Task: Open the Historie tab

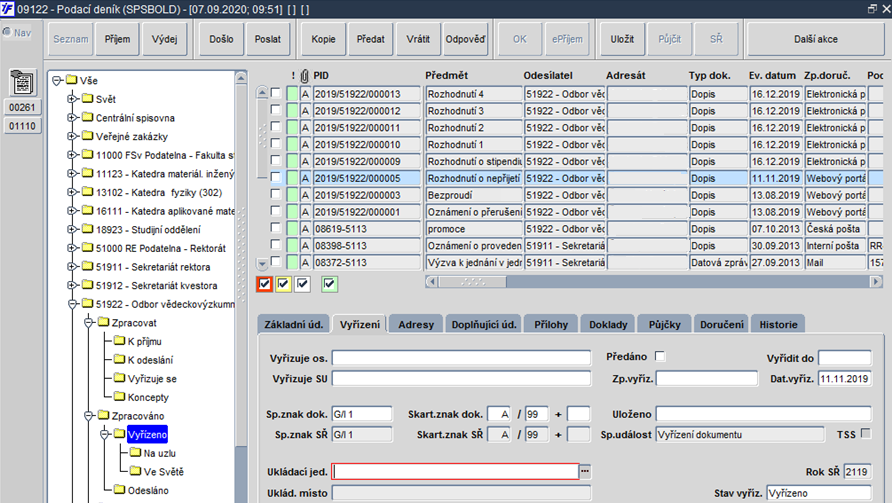Action: pyautogui.click(x=778, y=324)
